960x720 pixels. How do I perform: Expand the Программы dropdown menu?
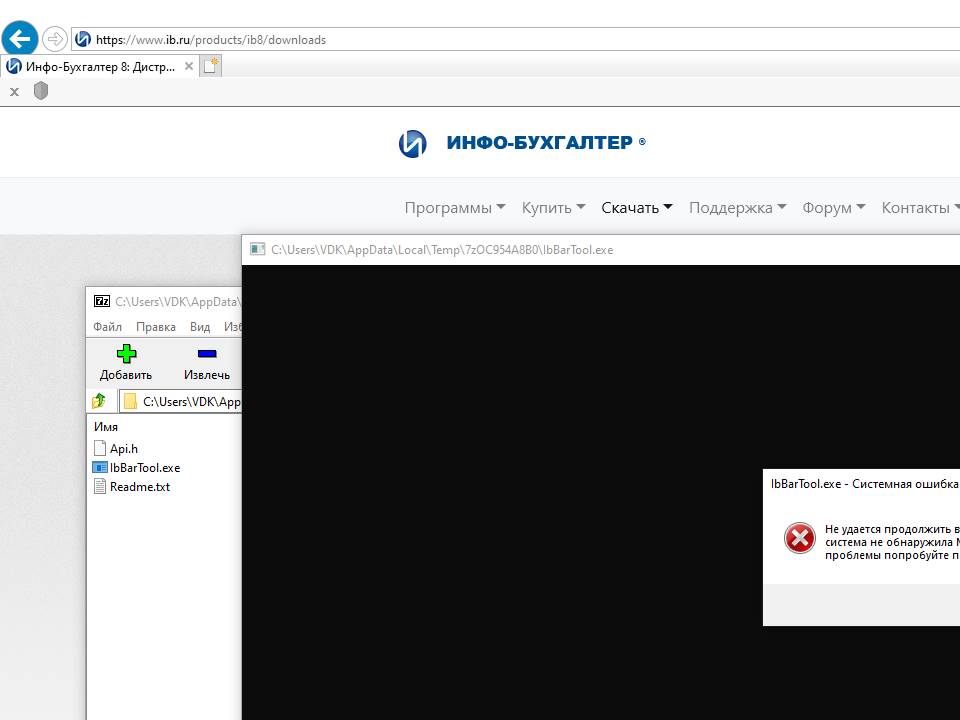[x=455, y=208]
